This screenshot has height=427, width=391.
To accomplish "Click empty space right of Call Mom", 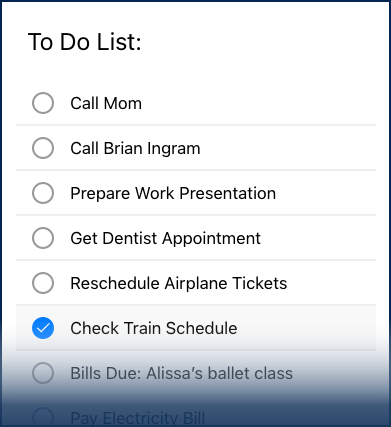I will click(x=259, y=103).
